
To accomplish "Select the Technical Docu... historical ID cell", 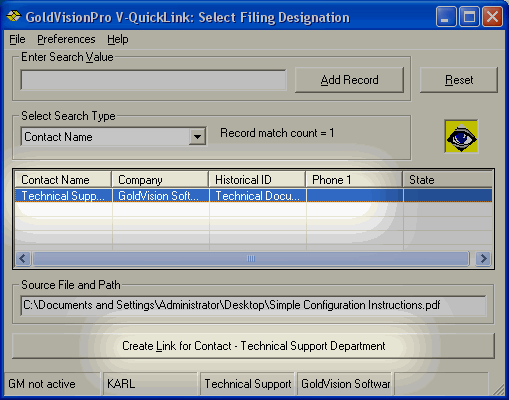I will pos(258,196).
